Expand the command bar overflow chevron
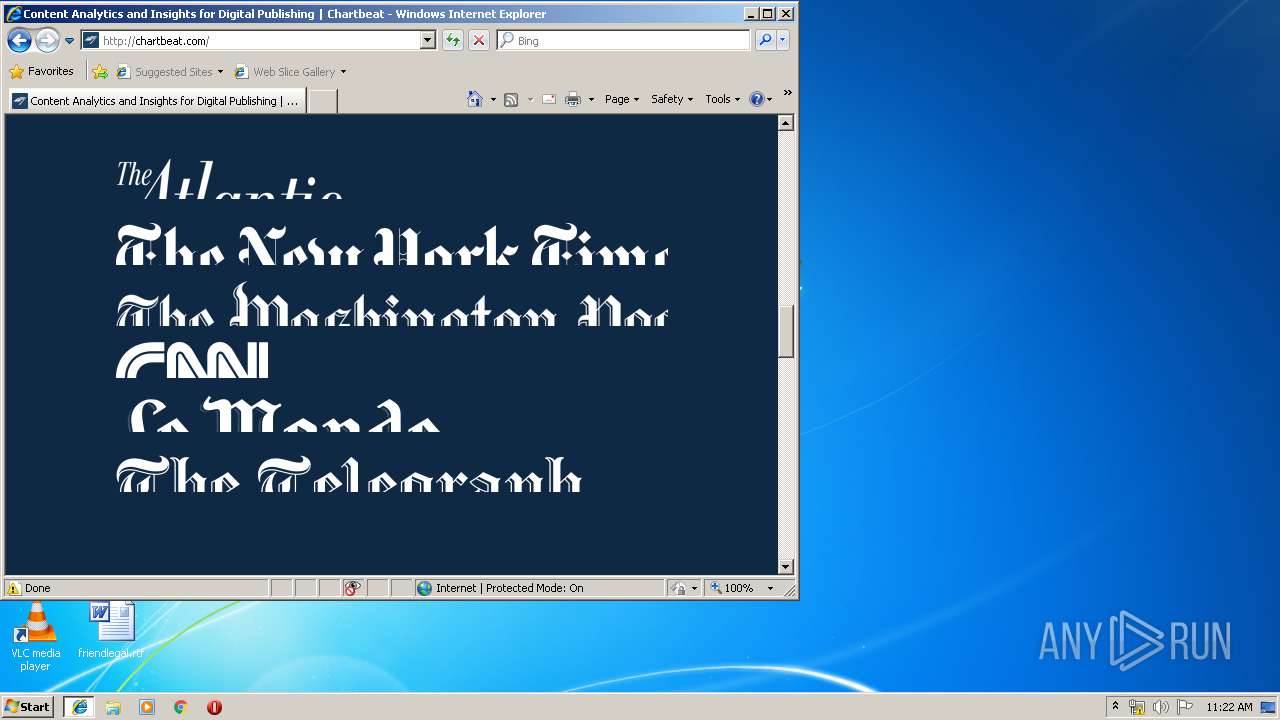This screenshot has height=720, width=1280. pos(787,93)
